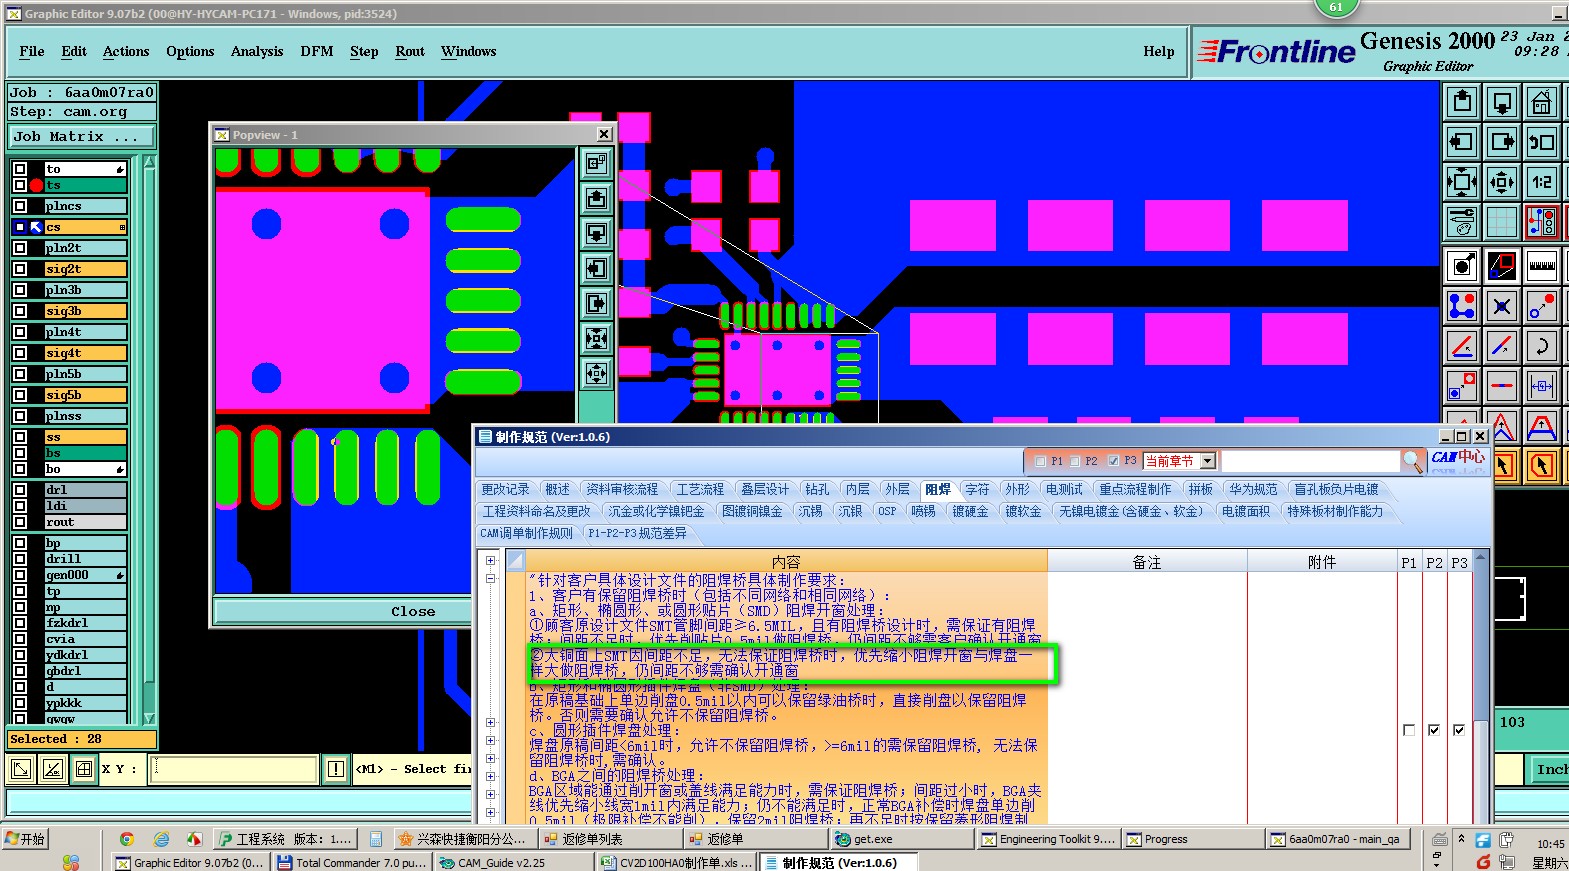Click the pan right icon

[x=1502, y=142]
